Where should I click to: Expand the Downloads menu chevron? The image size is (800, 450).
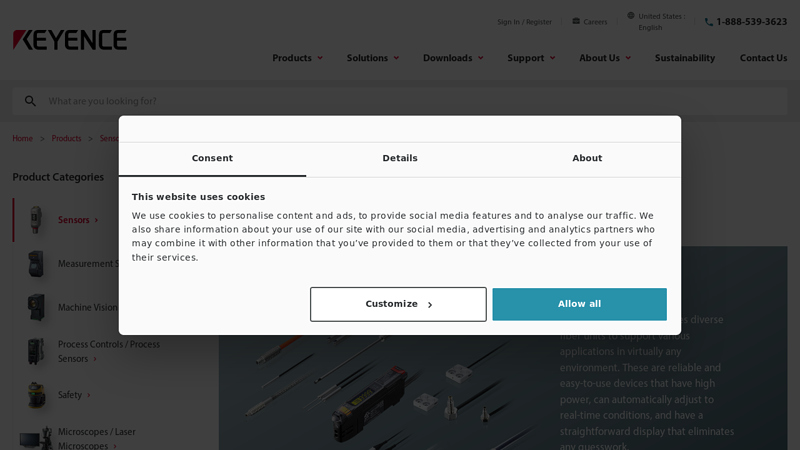tap(481, 58)
